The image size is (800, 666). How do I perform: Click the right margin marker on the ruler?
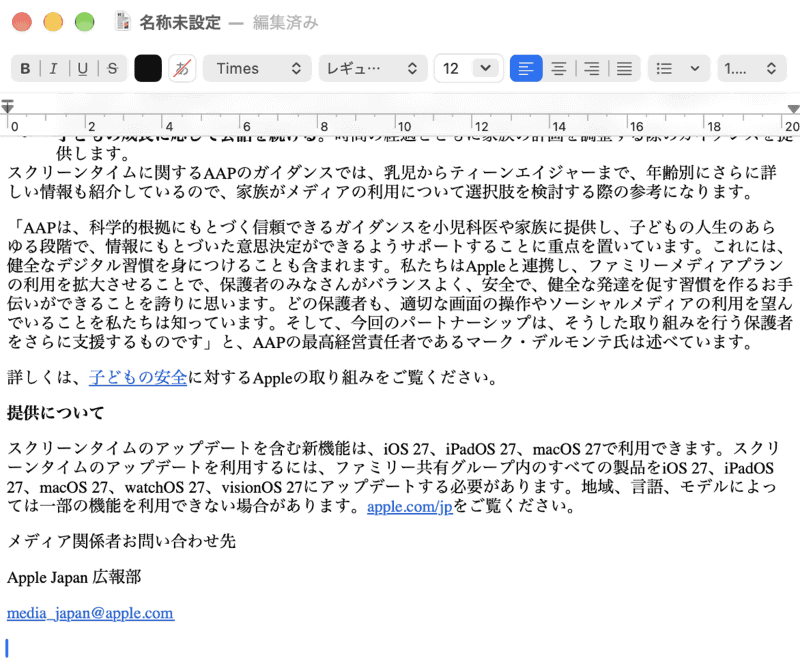(793, 108)
